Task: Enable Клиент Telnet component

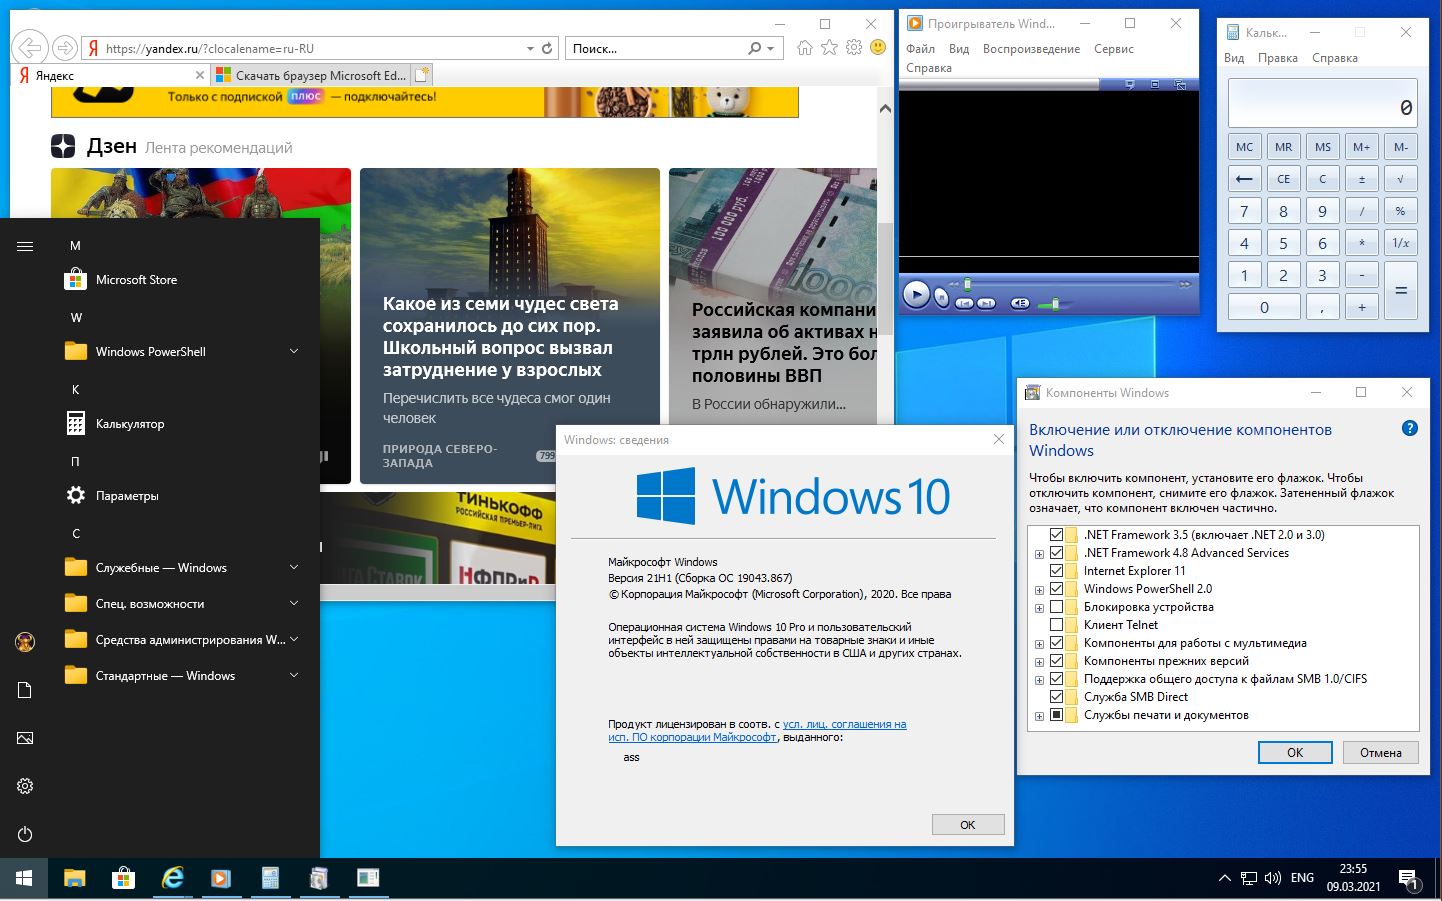Action: [x=1056, y=625]
